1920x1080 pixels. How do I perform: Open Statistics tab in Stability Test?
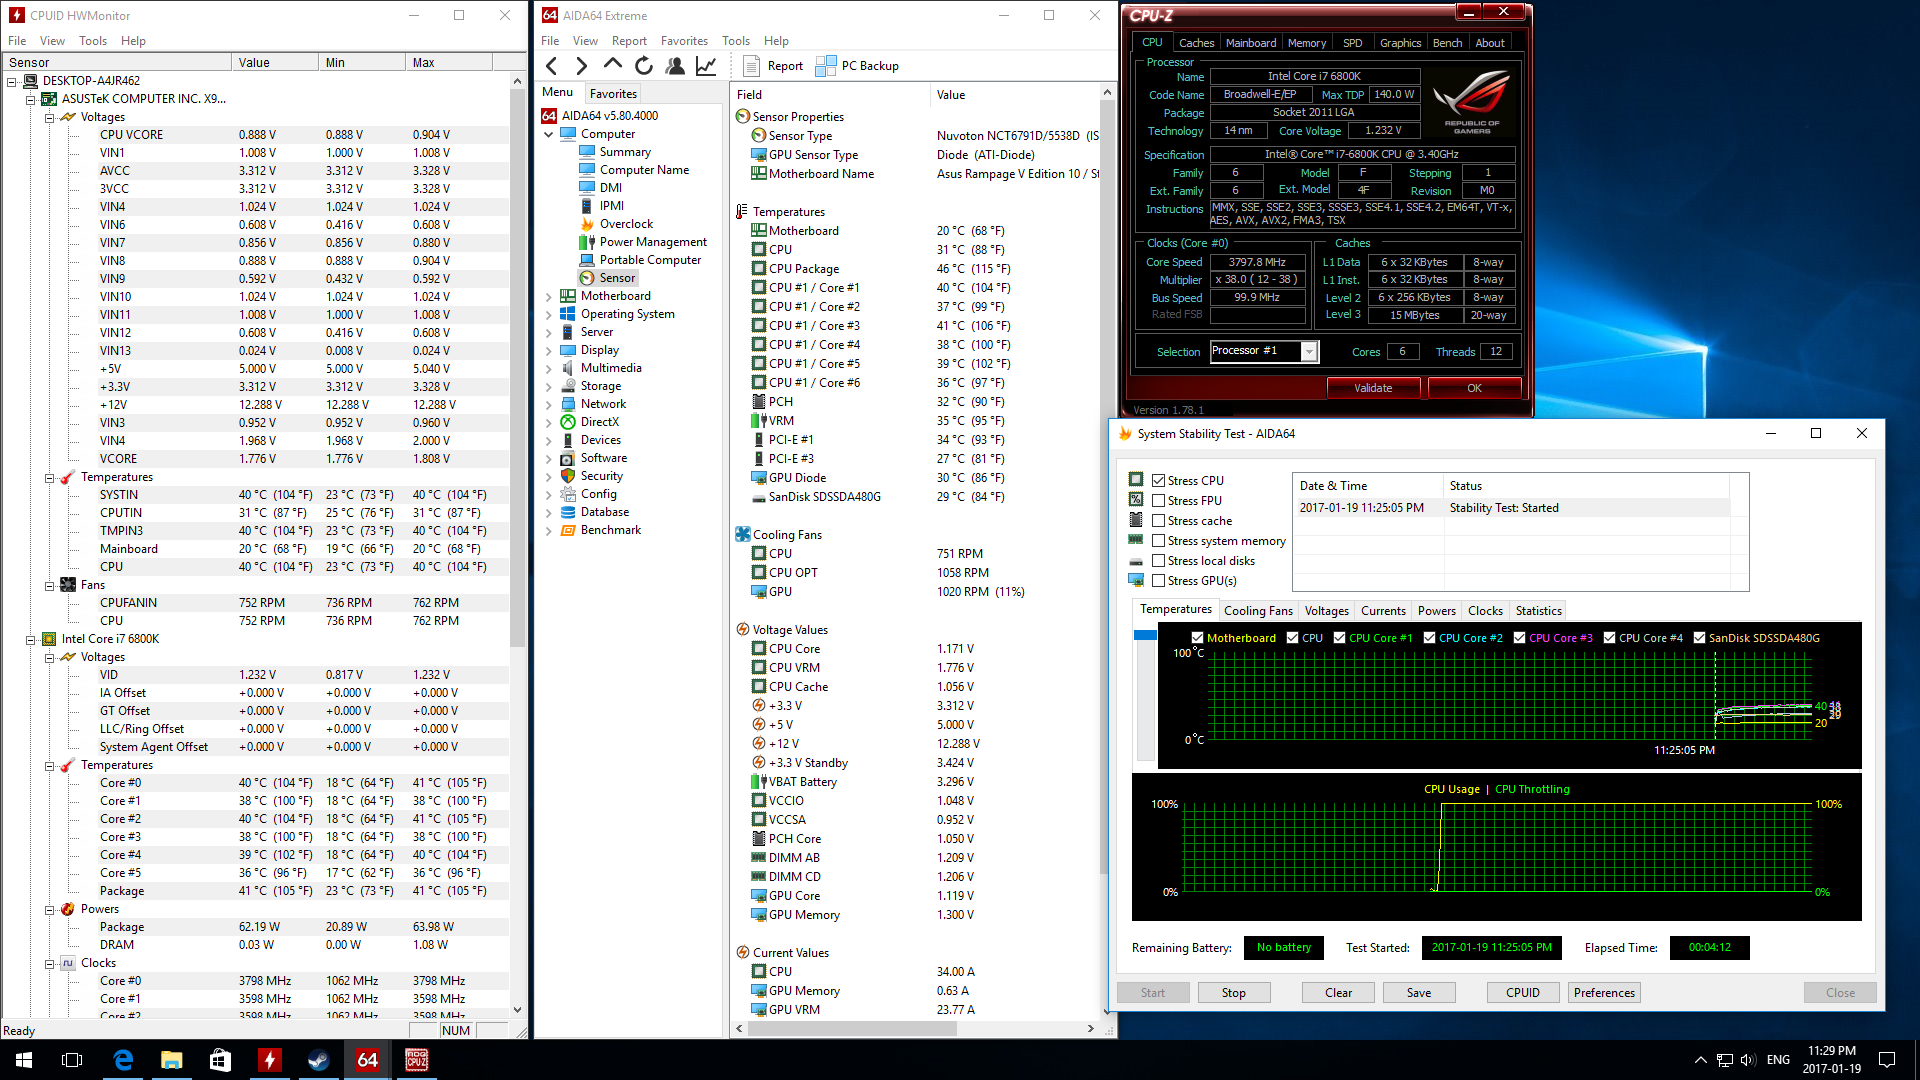[x=1538, y=611]
